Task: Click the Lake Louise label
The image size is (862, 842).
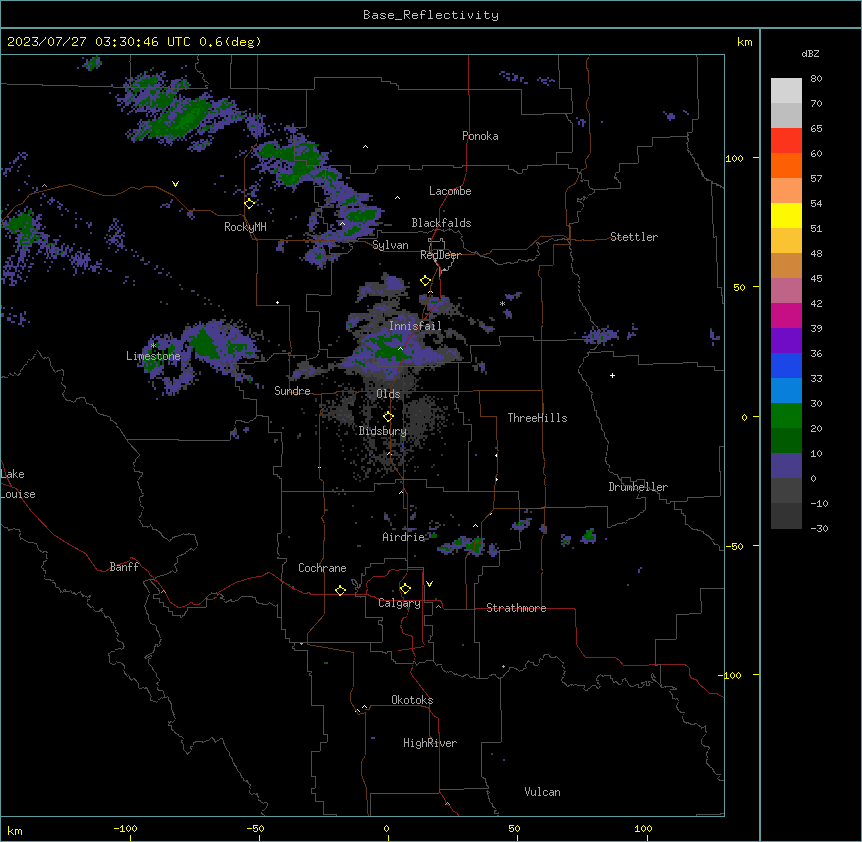Action: pos(18,484)
